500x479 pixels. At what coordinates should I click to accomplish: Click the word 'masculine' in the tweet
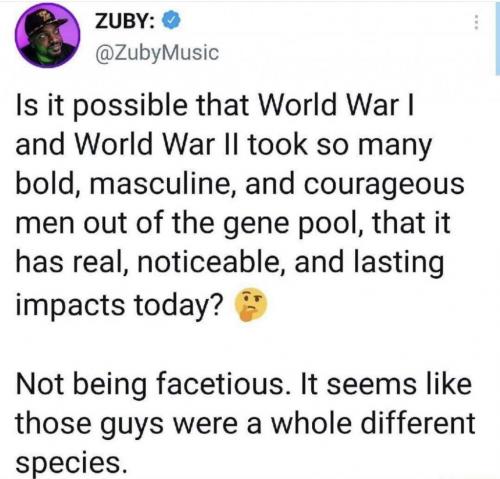click(x=159, y=185)
